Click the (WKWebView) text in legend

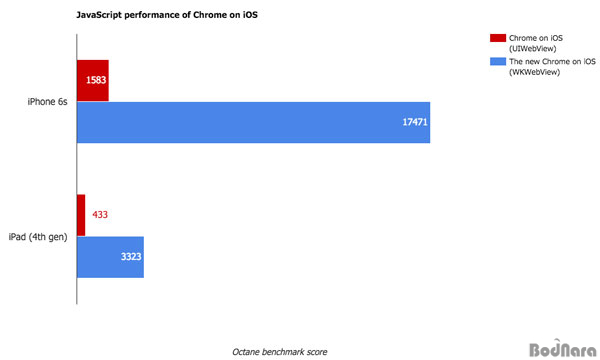[535, 72]
